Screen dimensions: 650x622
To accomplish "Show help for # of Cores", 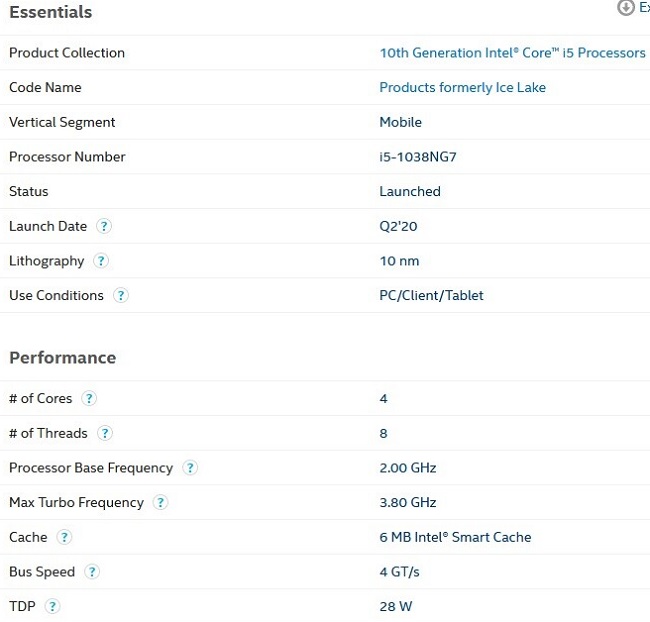I will coord(89,399).
